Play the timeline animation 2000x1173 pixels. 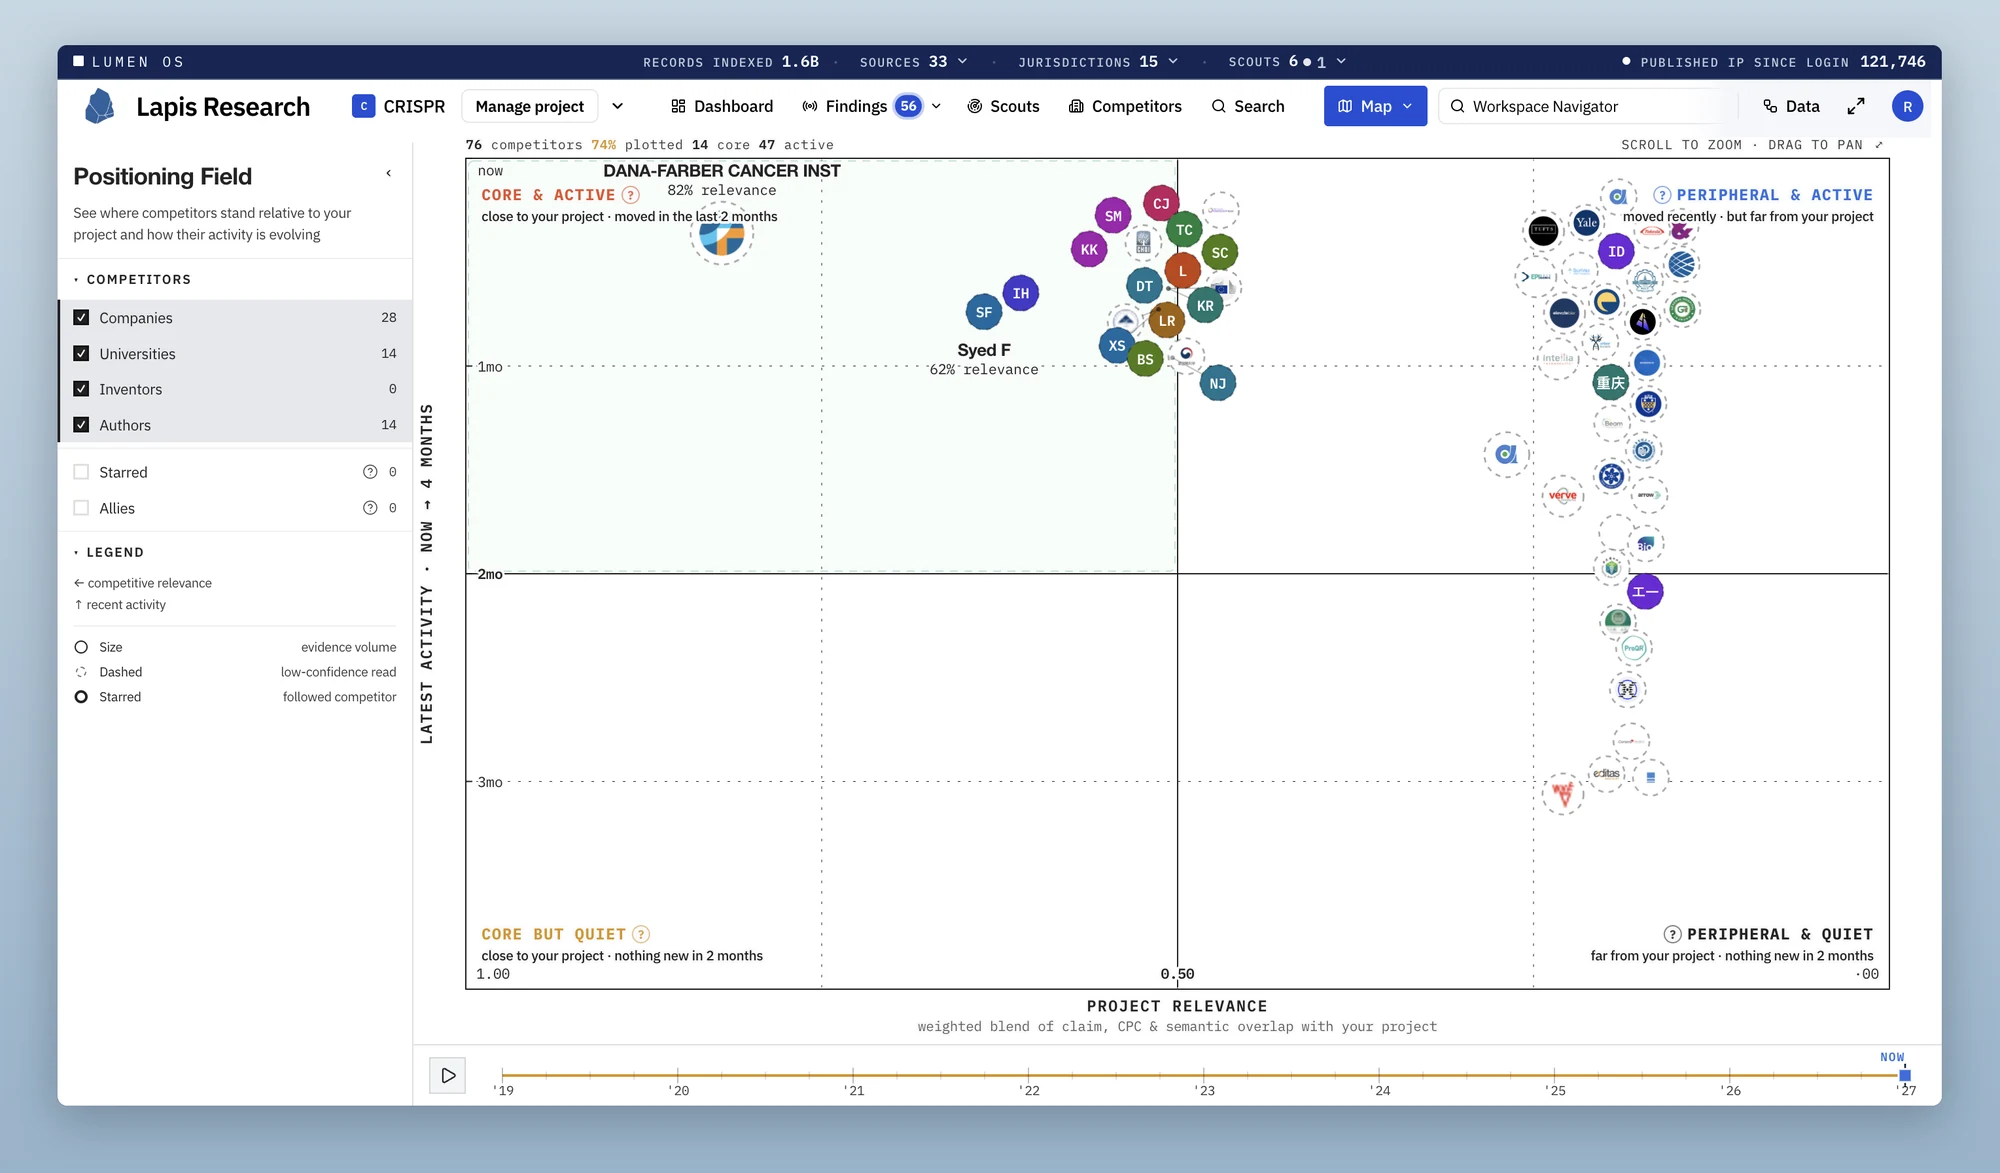(448, 1075)
